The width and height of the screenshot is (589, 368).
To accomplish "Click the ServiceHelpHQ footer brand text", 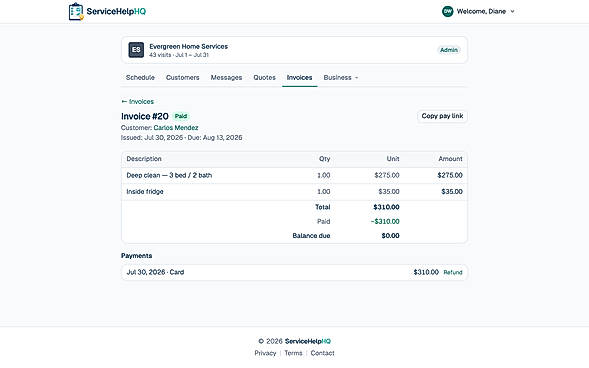I will 308,341.
